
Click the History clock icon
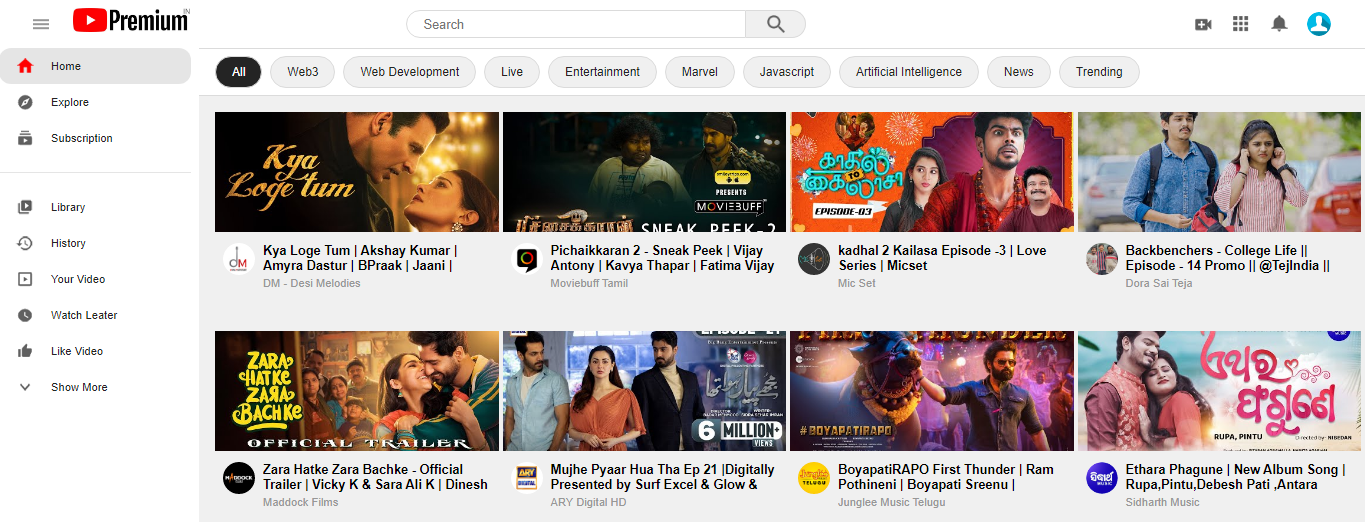25,243
